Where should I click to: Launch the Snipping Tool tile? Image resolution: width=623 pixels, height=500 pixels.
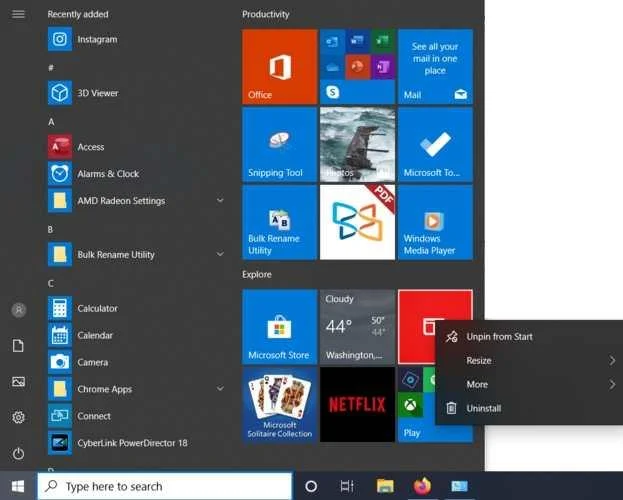click(279, 145)
